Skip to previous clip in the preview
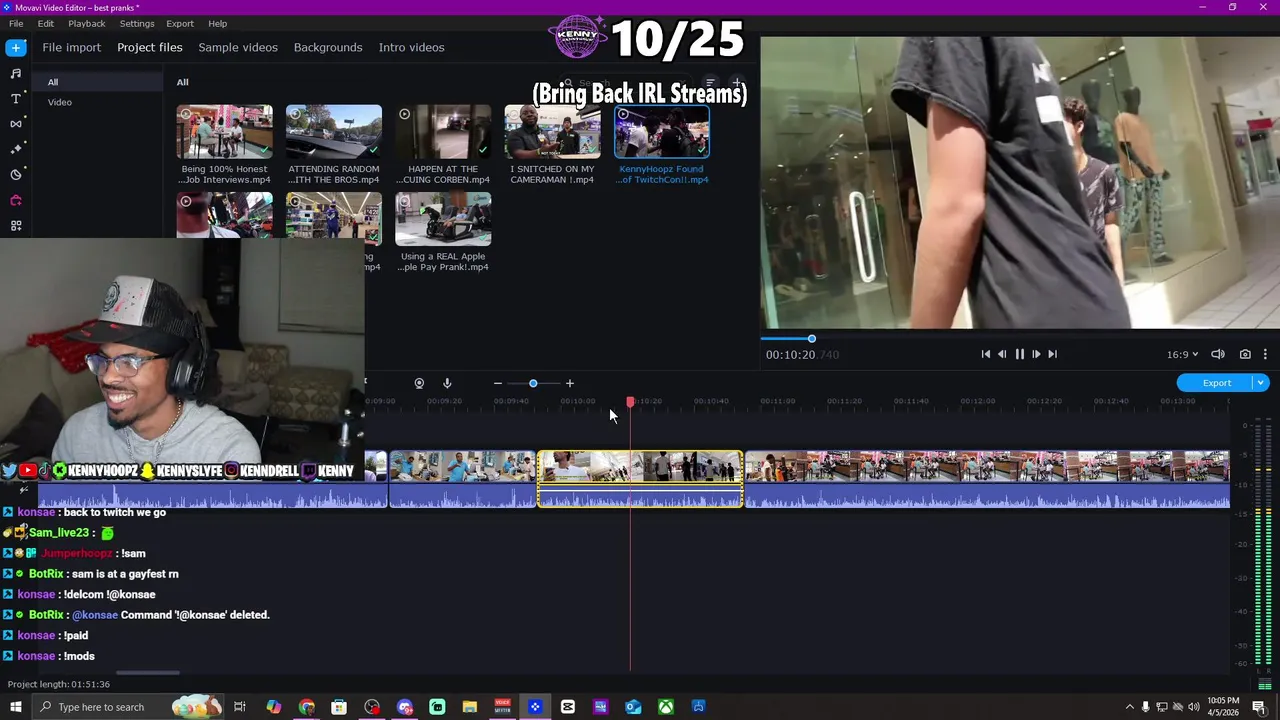Image resolution: width=1280 pixels, height=720 pixels. coord(986,354)
